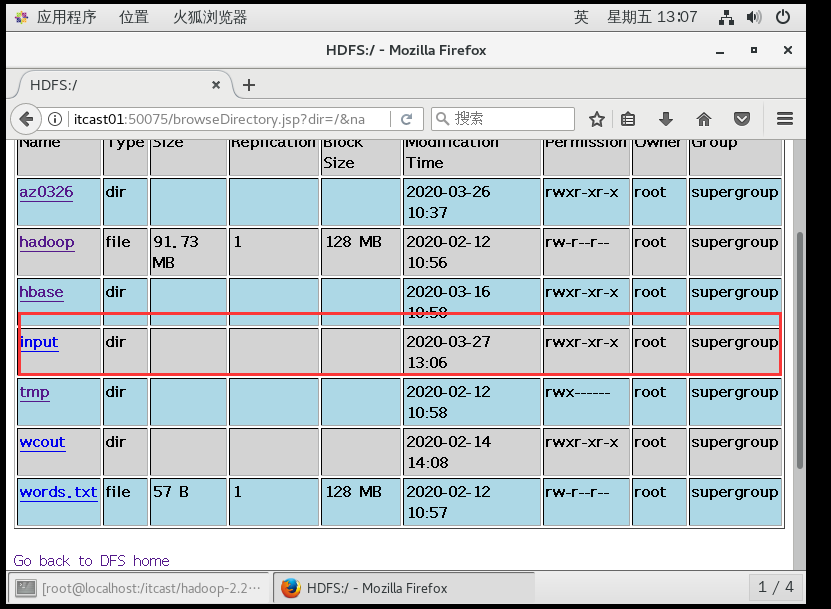The image size is (831, 609).
Task: Click input modification time 2020-03-27 13:06
Action: point(472,352)
